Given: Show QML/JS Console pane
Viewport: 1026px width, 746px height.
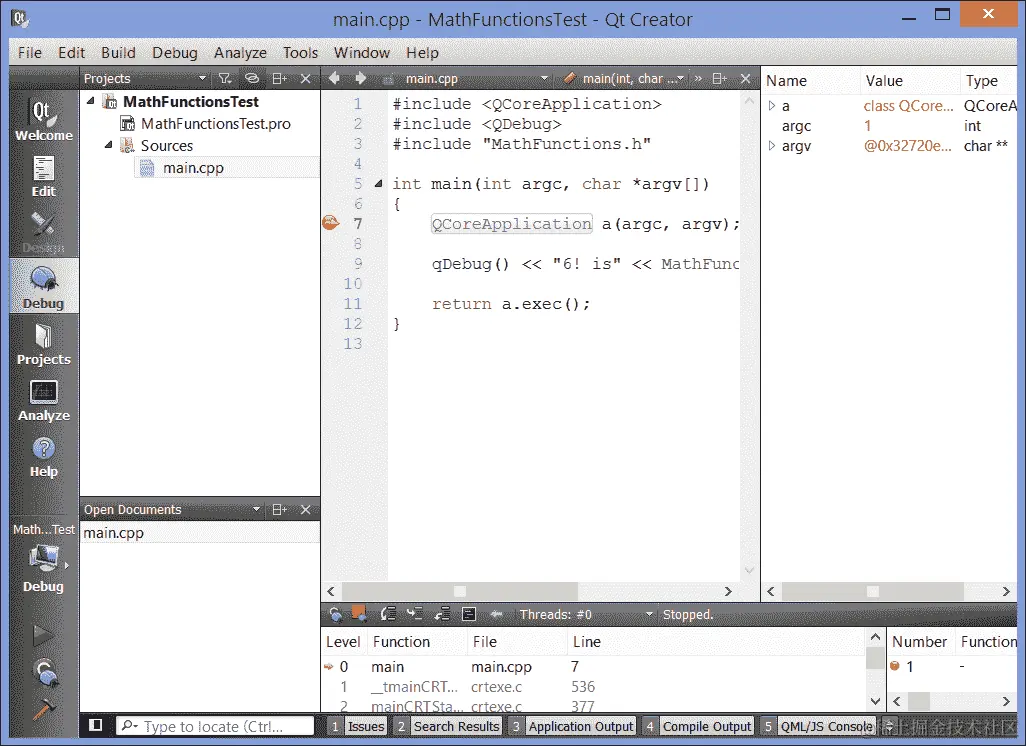Looking at the screenshot, I should [x=818, y=726].
